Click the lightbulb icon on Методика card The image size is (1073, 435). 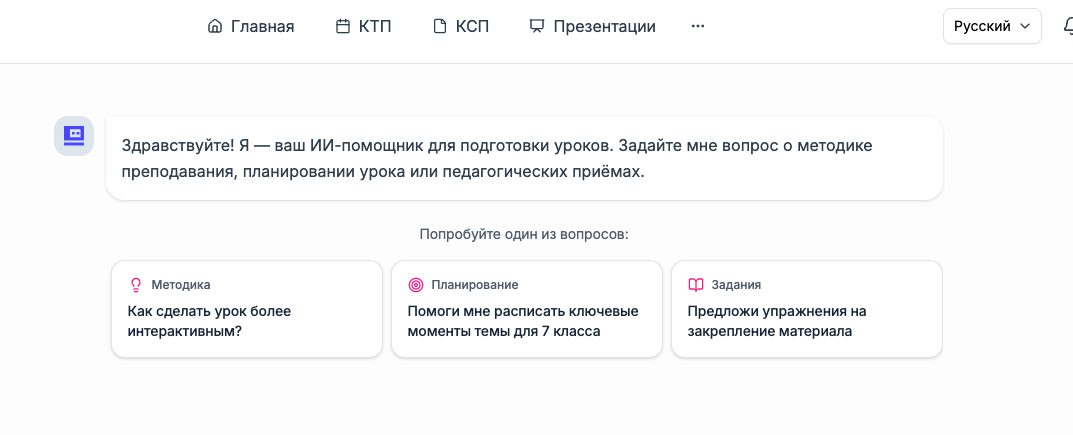point(135,285)
